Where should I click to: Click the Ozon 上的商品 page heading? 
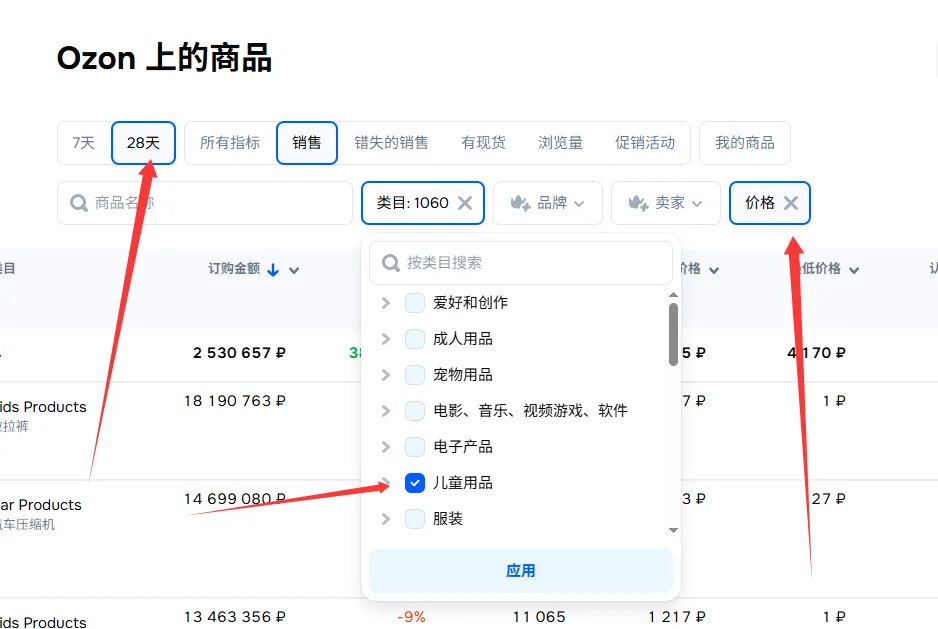click(x=165, y=58)
